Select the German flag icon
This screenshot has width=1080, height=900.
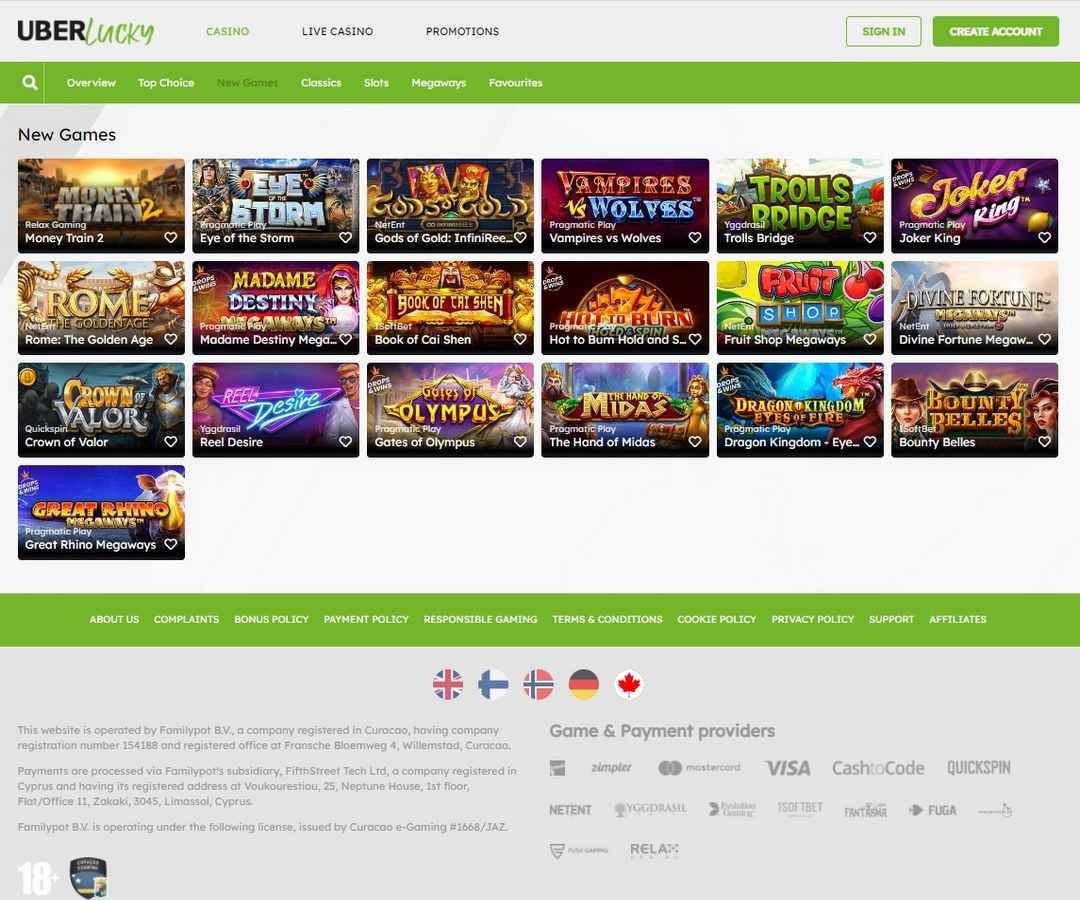pos(584,684)
